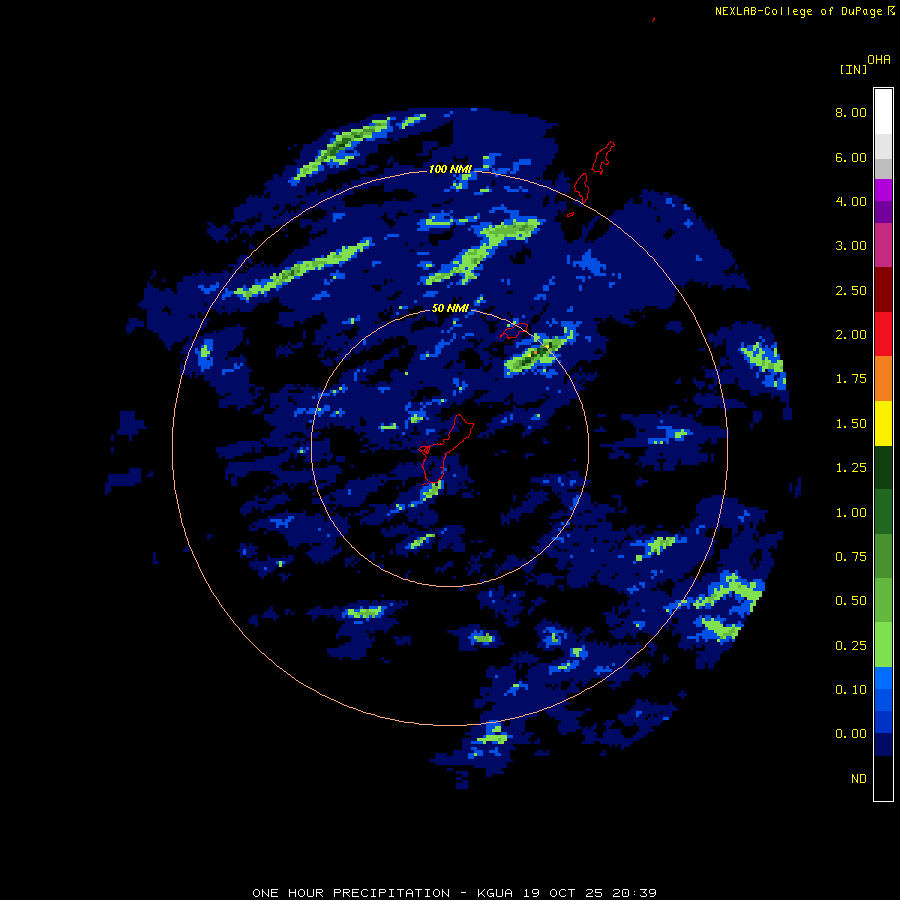Viewport: 900px width, 900px height.
Task: Click the '50 NMI' range ring label
Action: tap(450, 308)
